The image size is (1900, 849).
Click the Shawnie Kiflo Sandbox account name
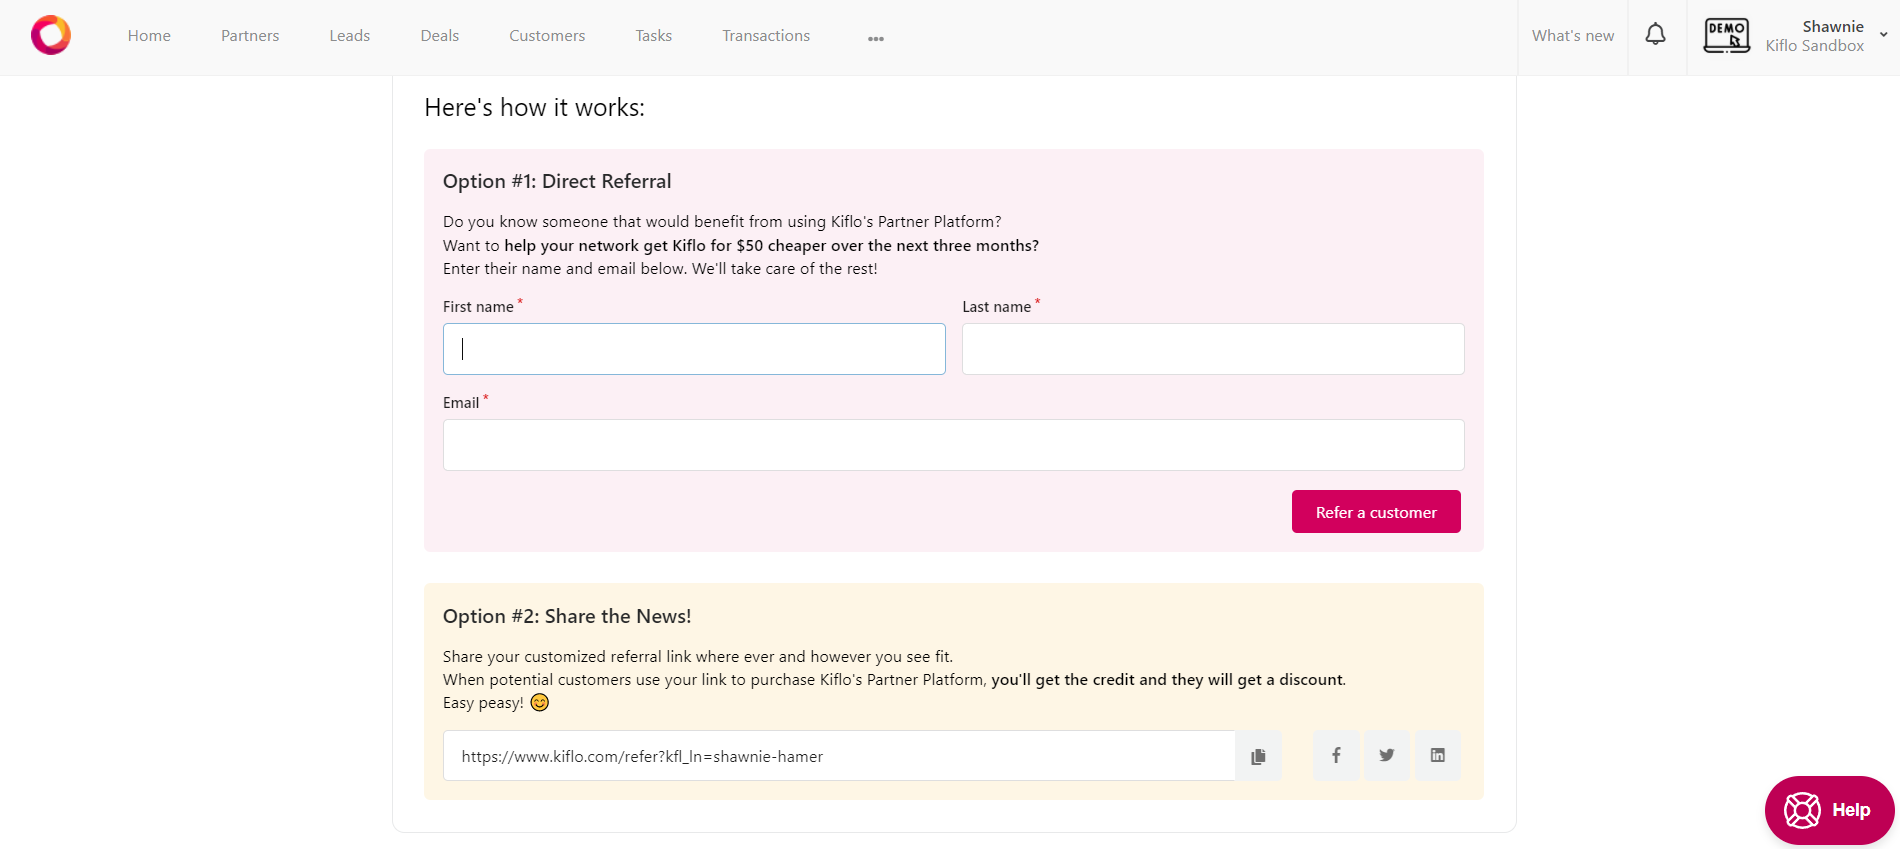(x=1815, y=36)
